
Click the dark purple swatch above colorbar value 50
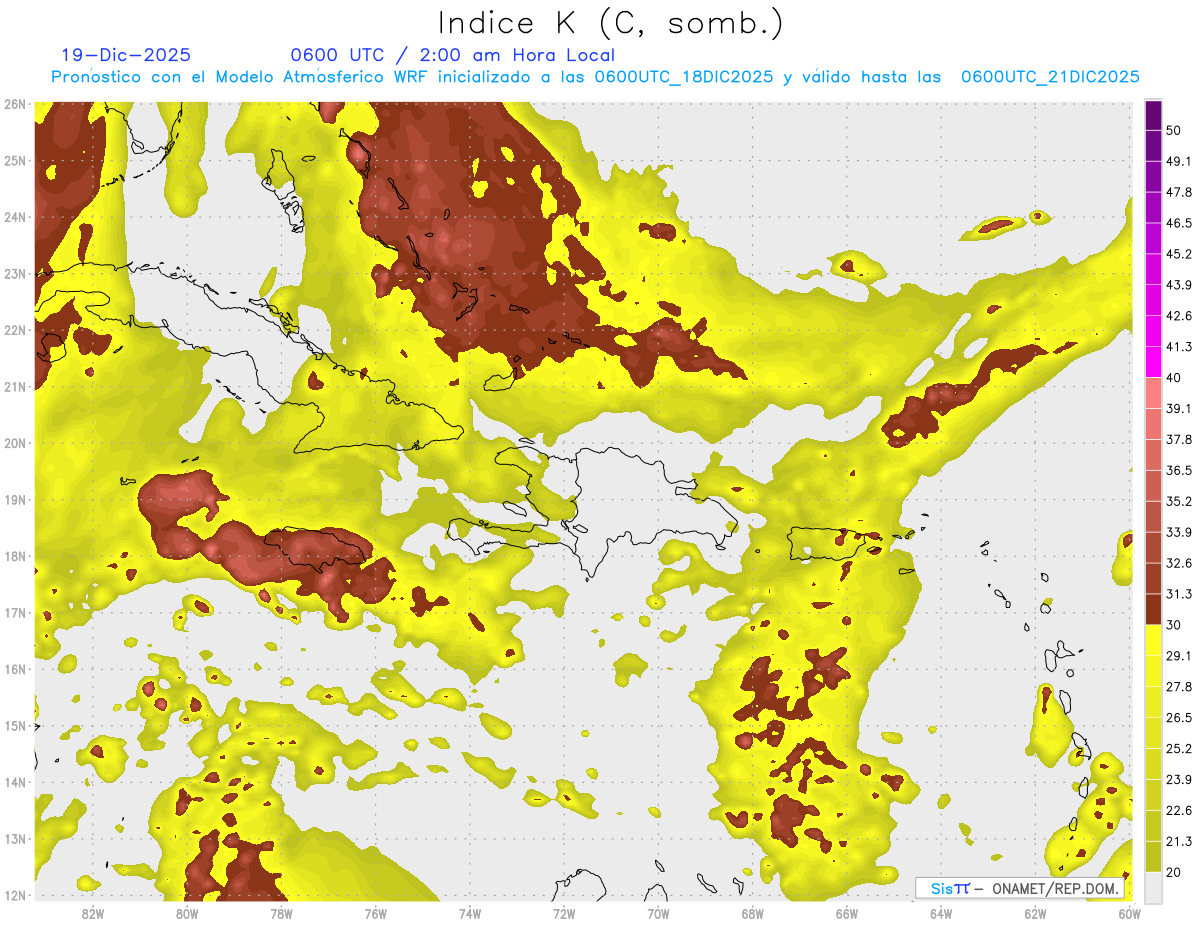coord(1153,115)
